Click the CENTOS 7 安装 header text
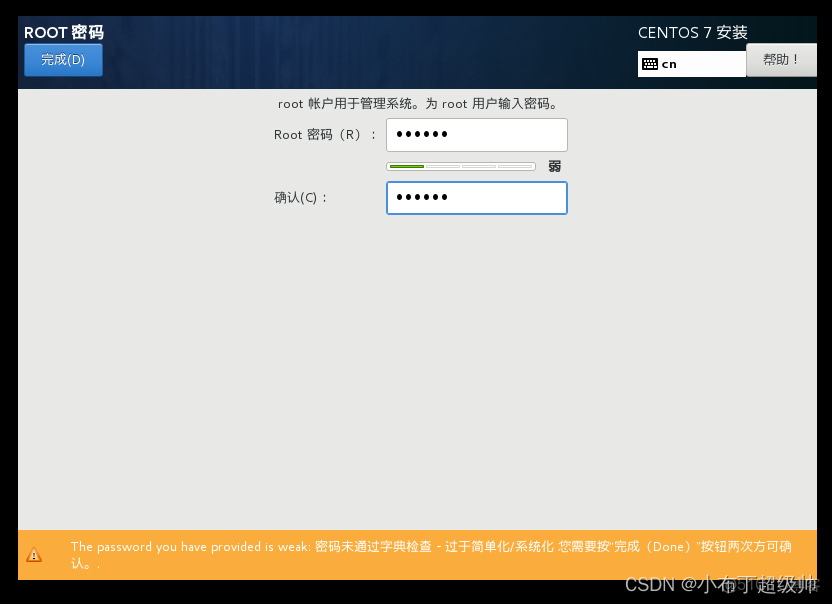The width and height of the screenshot is (832, 604). click(692, 33)
